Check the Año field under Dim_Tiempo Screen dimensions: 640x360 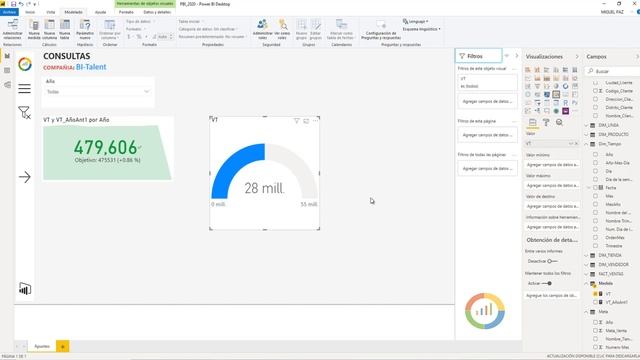(596, 155)
